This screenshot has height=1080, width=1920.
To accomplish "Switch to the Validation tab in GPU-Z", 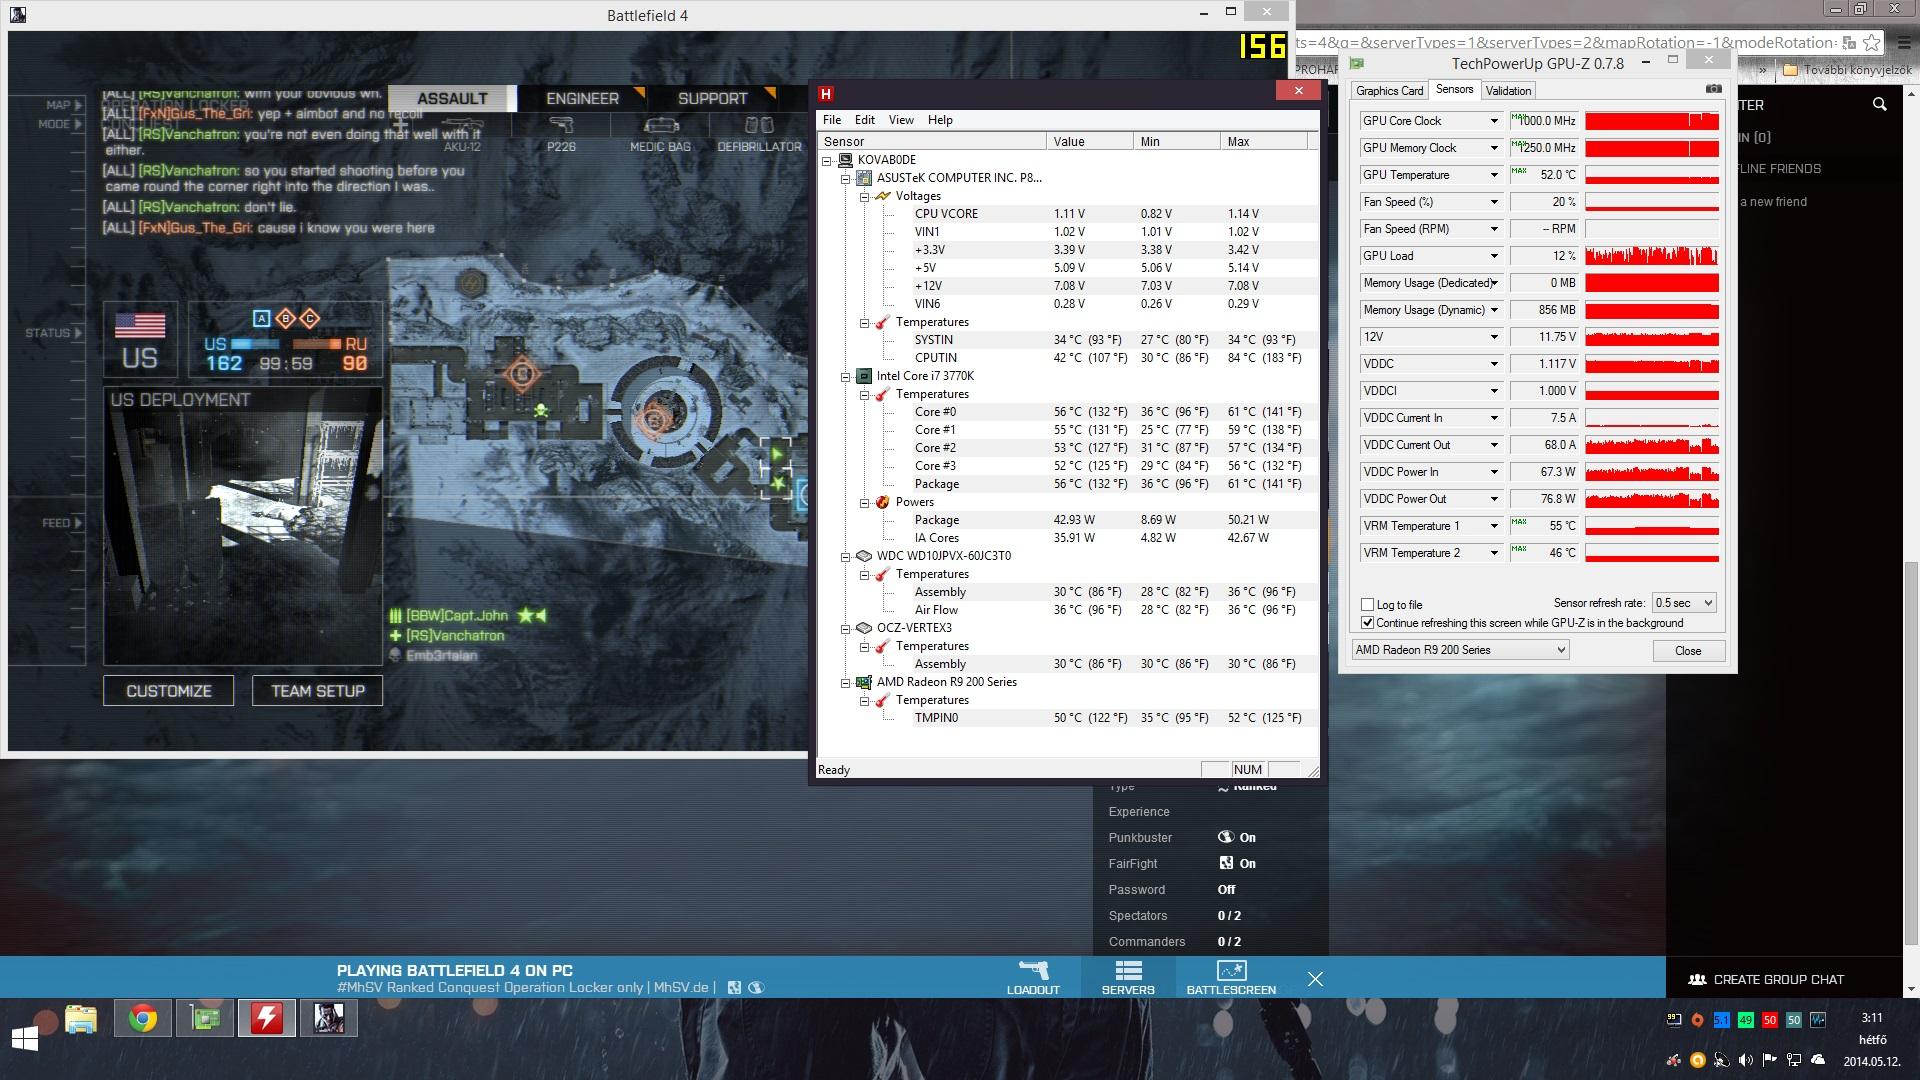I will [1508, 91].
